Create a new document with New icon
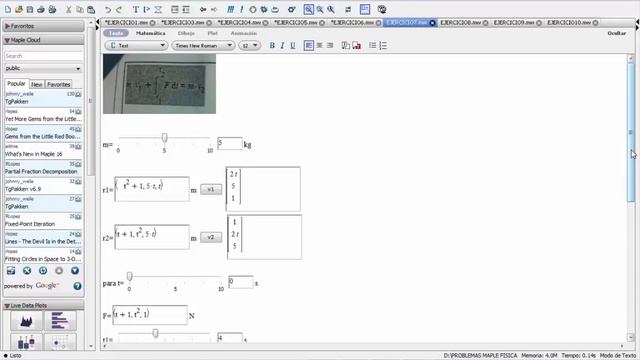640x360 pixels. [x=8, y=9]
